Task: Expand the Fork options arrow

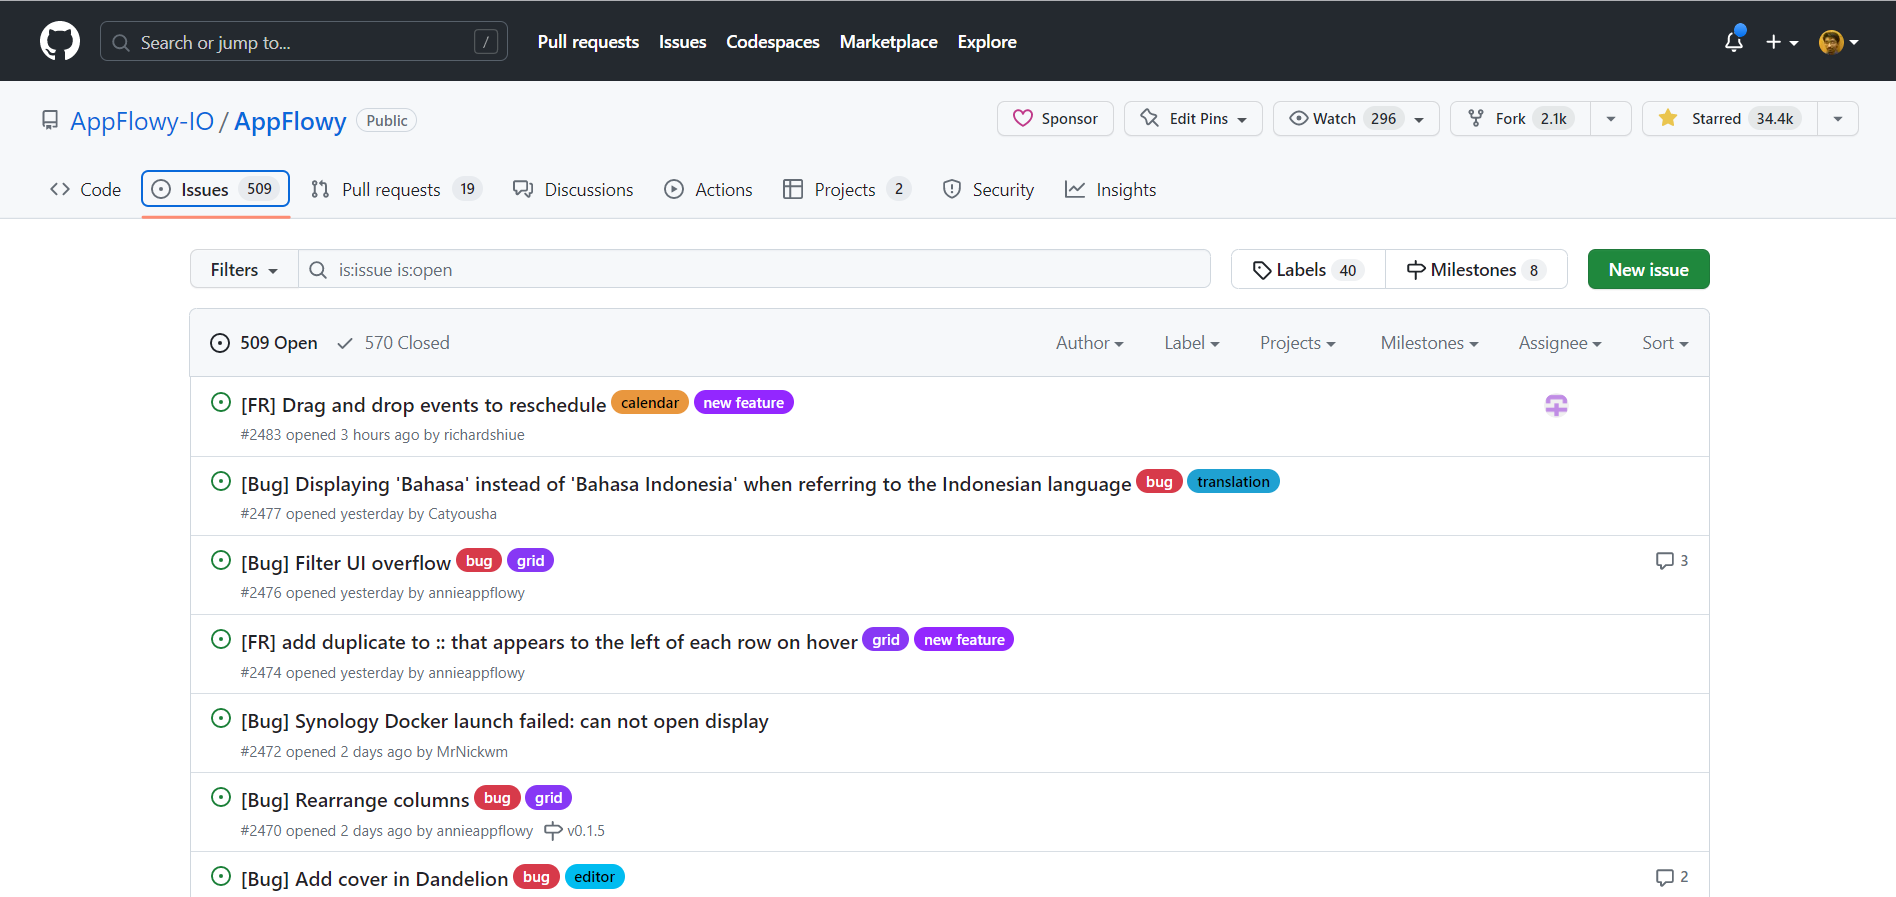Action: [1611, 118]
